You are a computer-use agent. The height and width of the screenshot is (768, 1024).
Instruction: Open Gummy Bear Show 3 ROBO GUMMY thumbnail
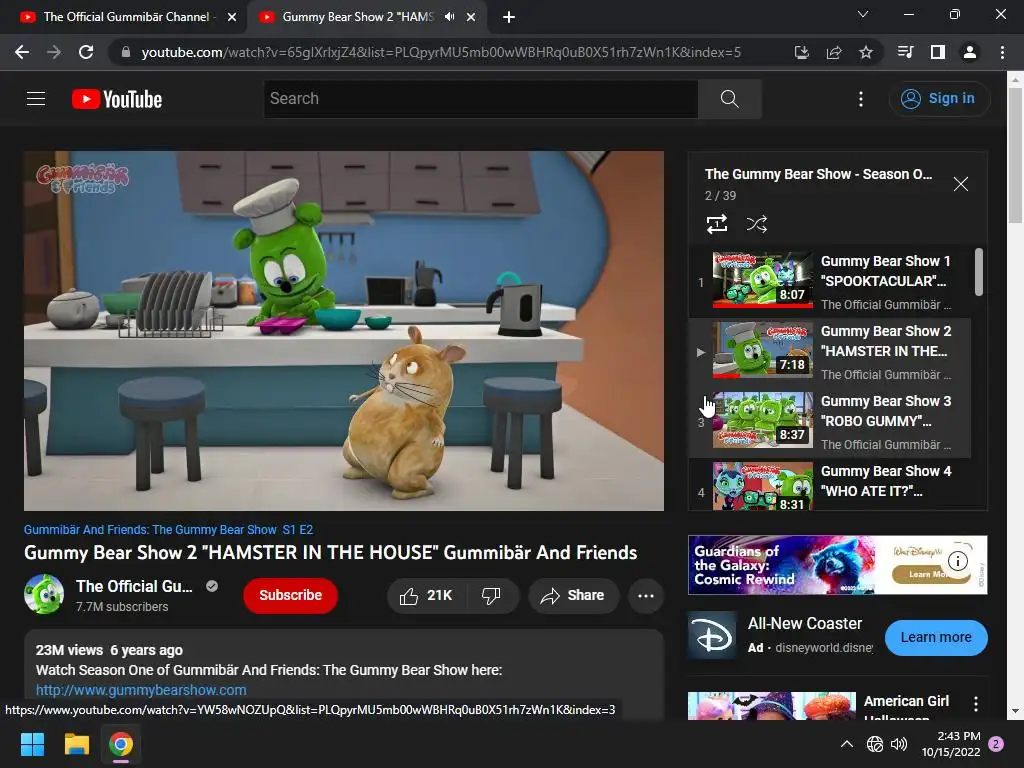pyautogui.click(x=762, y=420)
